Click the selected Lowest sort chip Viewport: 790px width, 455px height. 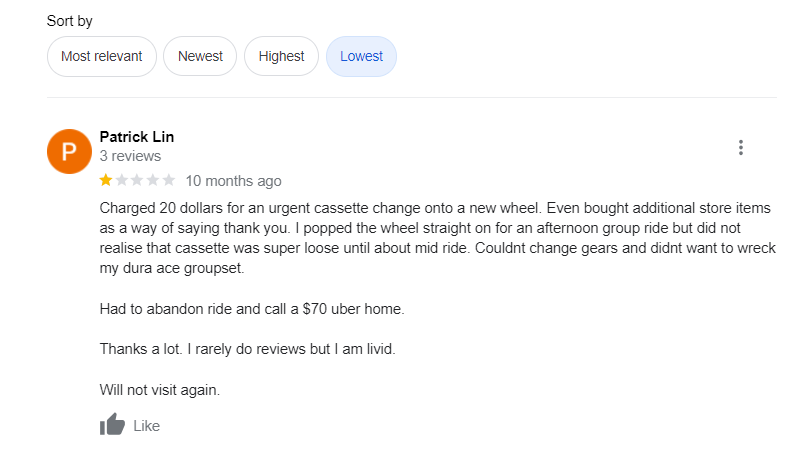click(361, 56)
